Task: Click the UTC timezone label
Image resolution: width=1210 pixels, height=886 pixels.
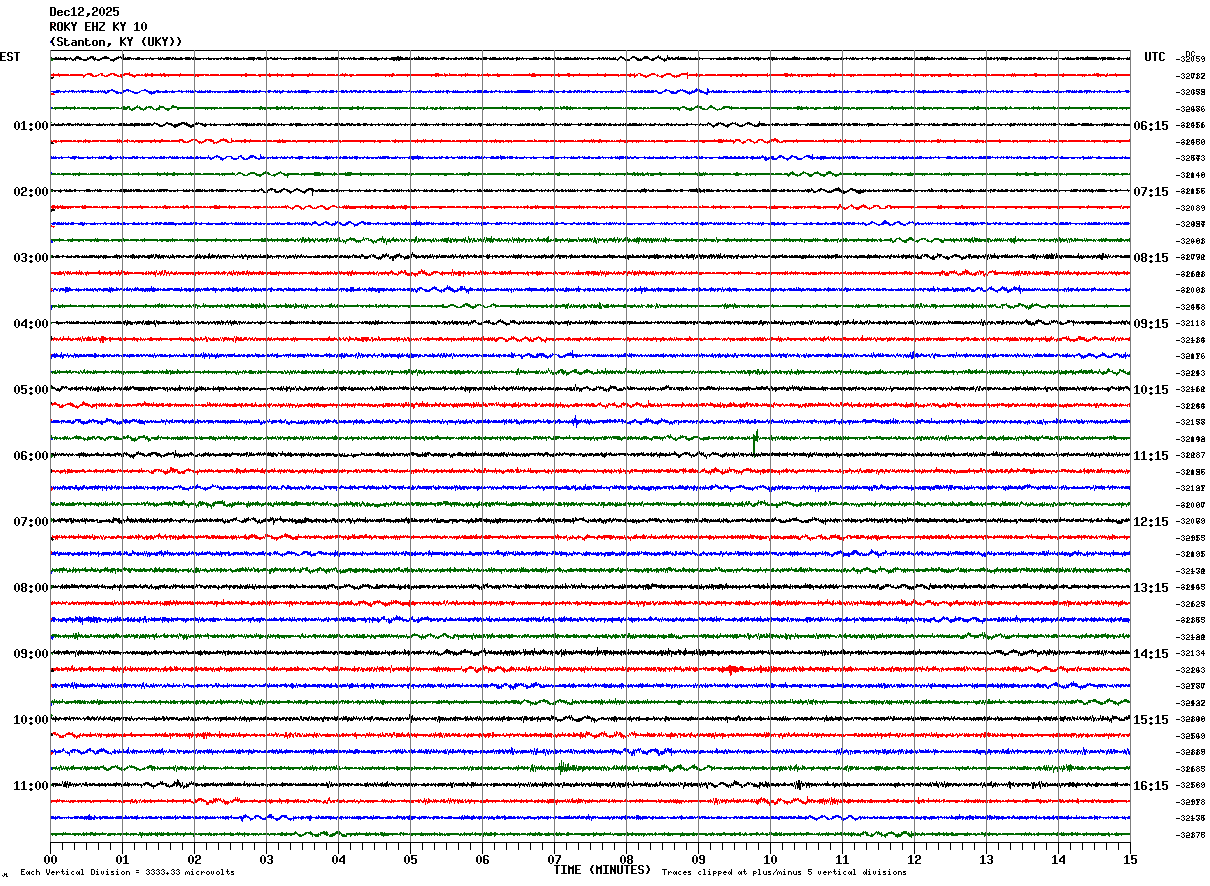Action: pyautogui.click(x=1155, y=57)
